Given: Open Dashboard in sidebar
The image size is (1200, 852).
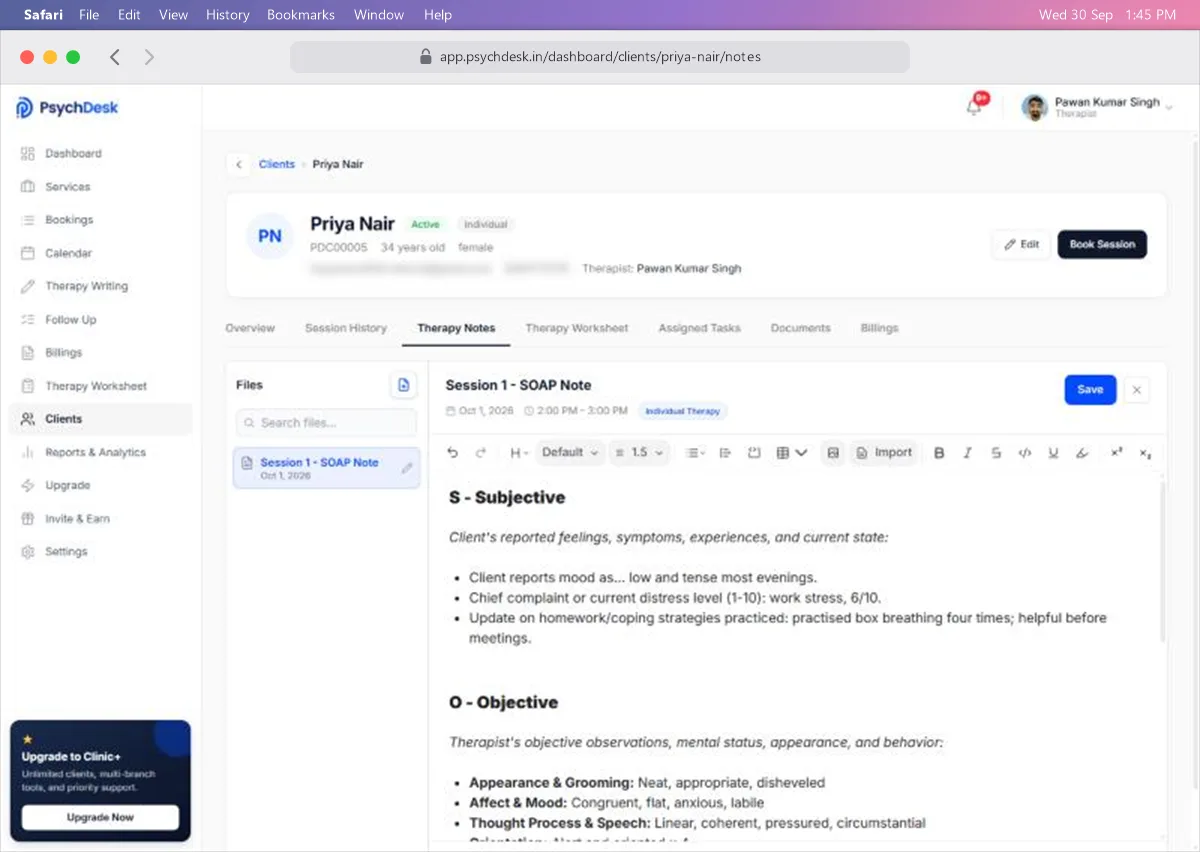Looking at the screenshot, I should [x=100, y=154].
